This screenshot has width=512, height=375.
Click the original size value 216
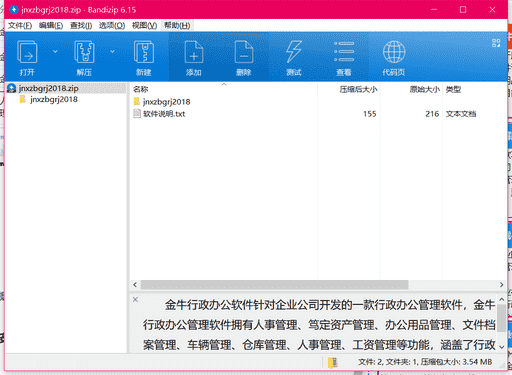coord(432,114)
